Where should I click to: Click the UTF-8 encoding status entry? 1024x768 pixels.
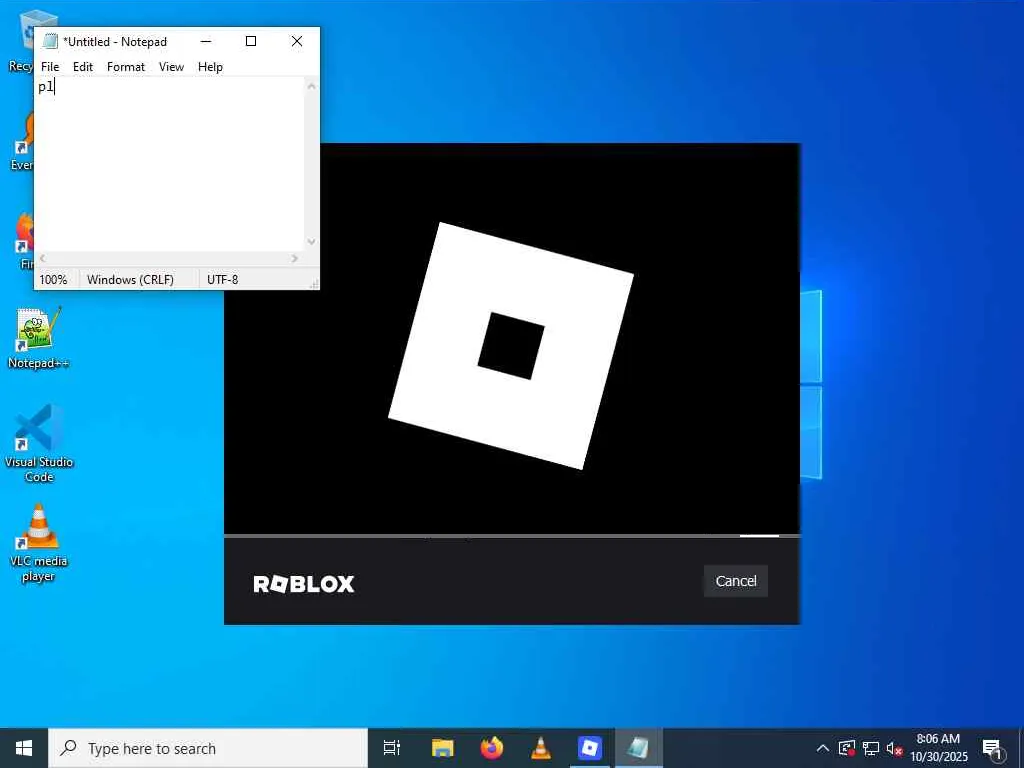tap(223, 280)
